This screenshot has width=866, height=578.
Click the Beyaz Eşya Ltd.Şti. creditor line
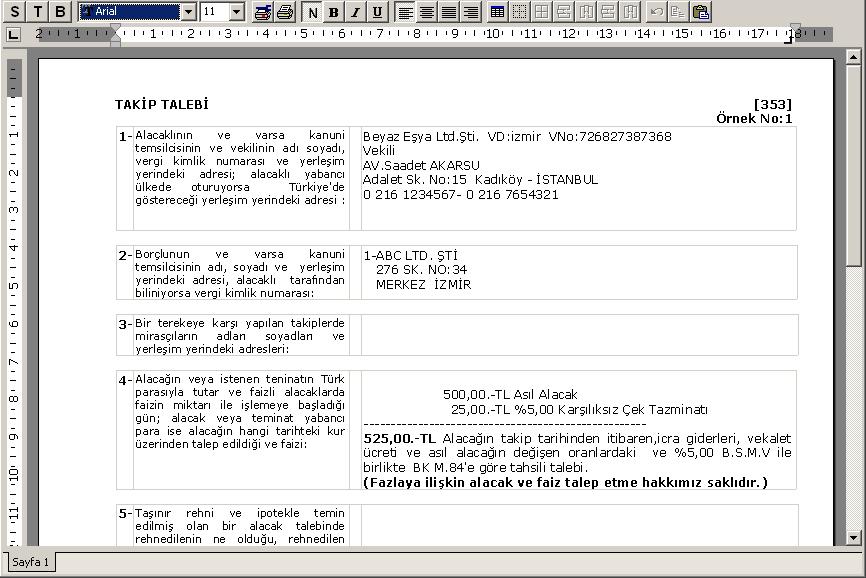[517, 136]
